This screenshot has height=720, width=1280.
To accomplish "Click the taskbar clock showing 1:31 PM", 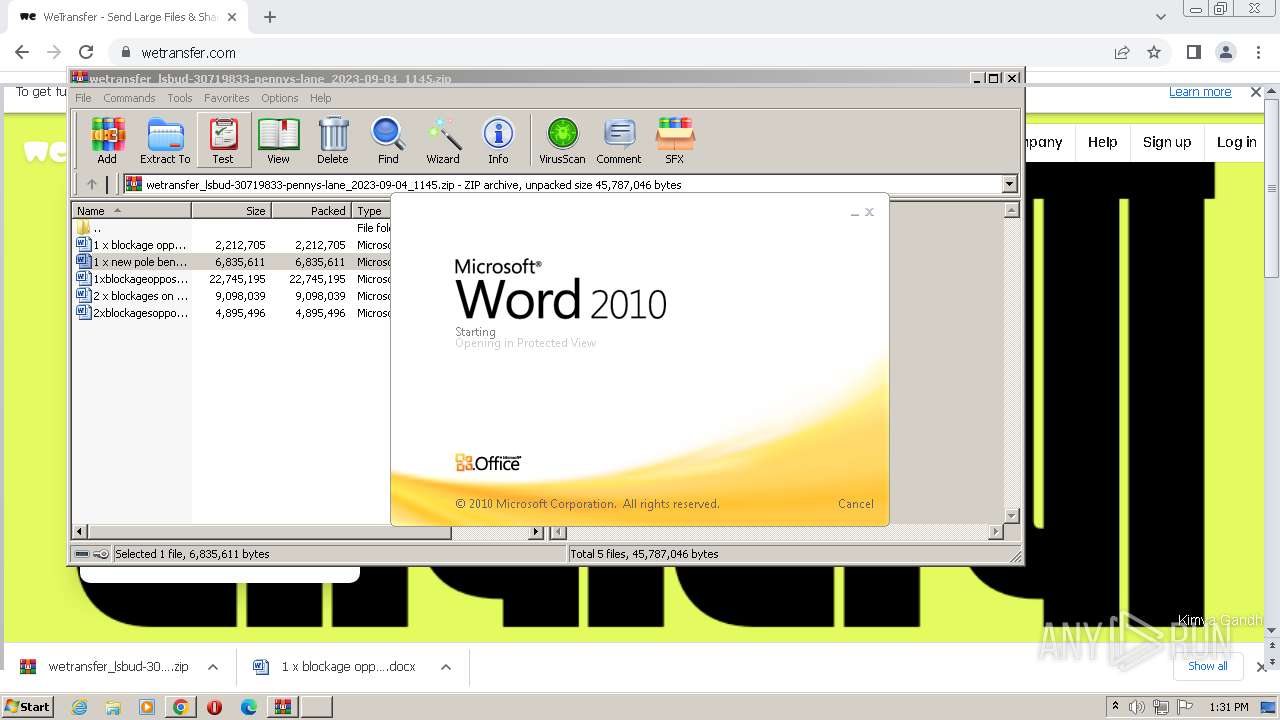I will 1229,707.
